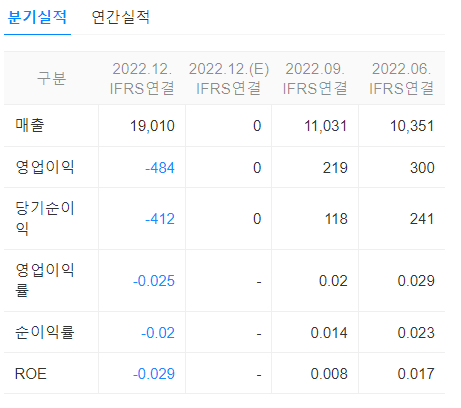Select the 순이익률 value 0.014
This screenshot has height=408, width=461.
tap(329, 333)
